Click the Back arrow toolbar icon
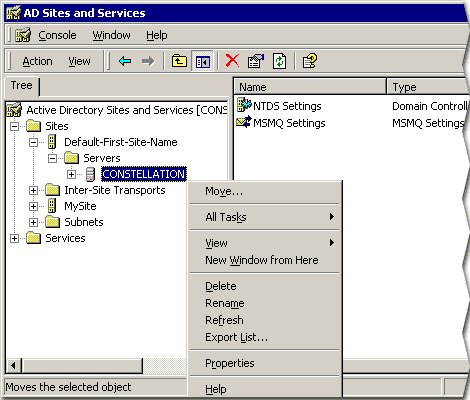Viewport: 470px width, 400px height. coord(125,61)
